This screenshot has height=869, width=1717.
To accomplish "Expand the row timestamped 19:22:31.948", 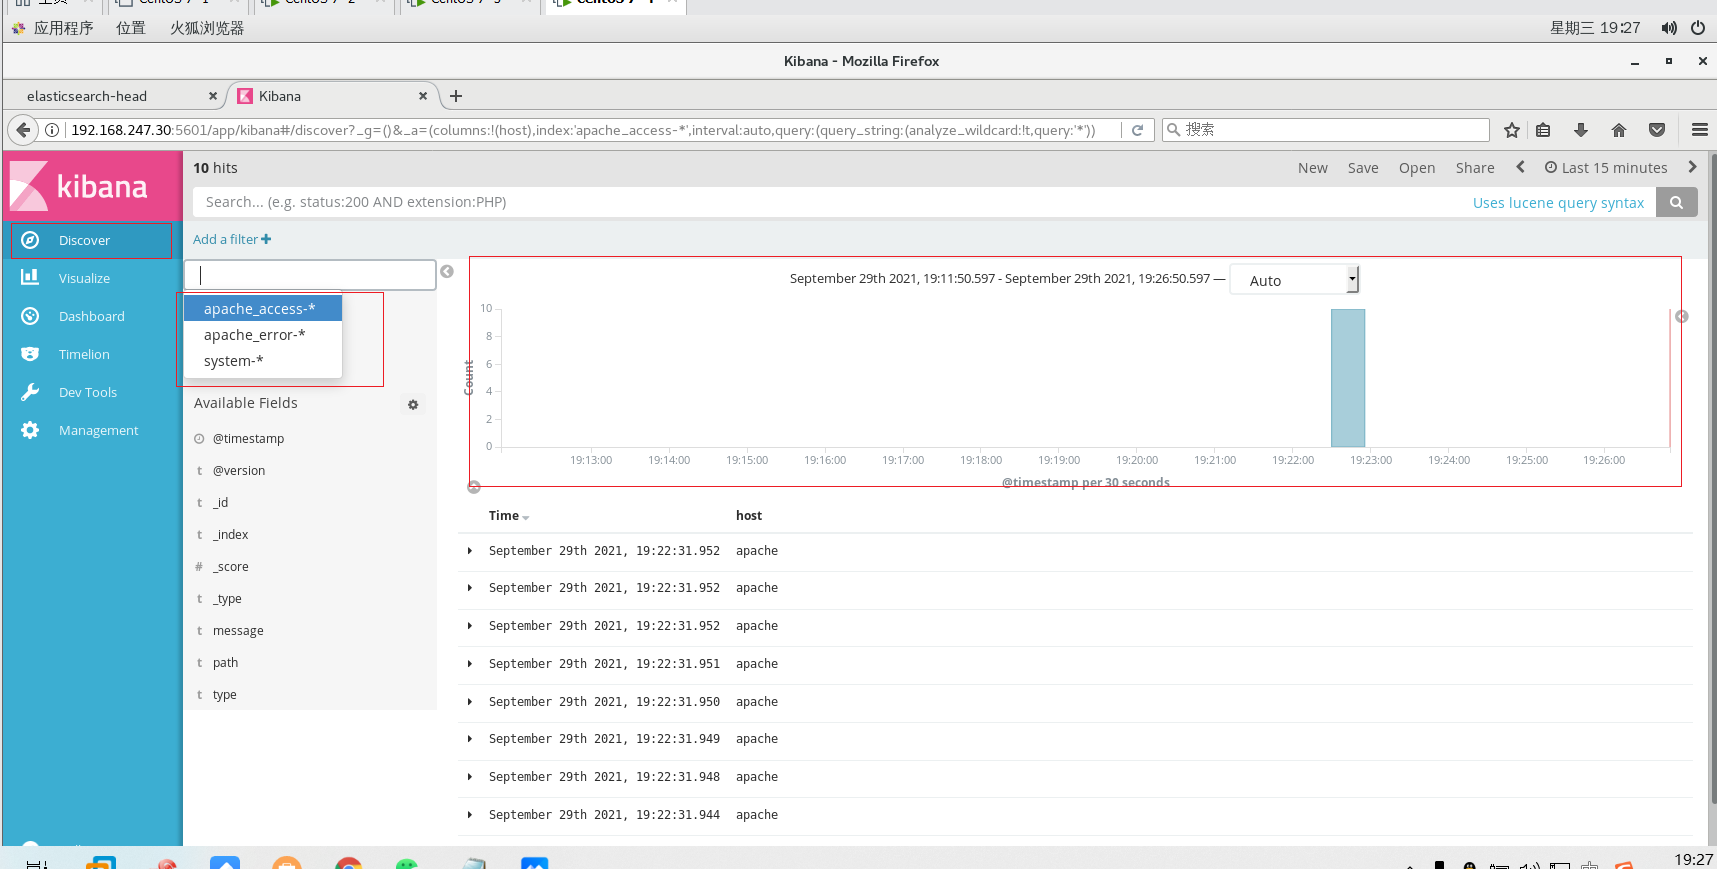I will (470, 777).
